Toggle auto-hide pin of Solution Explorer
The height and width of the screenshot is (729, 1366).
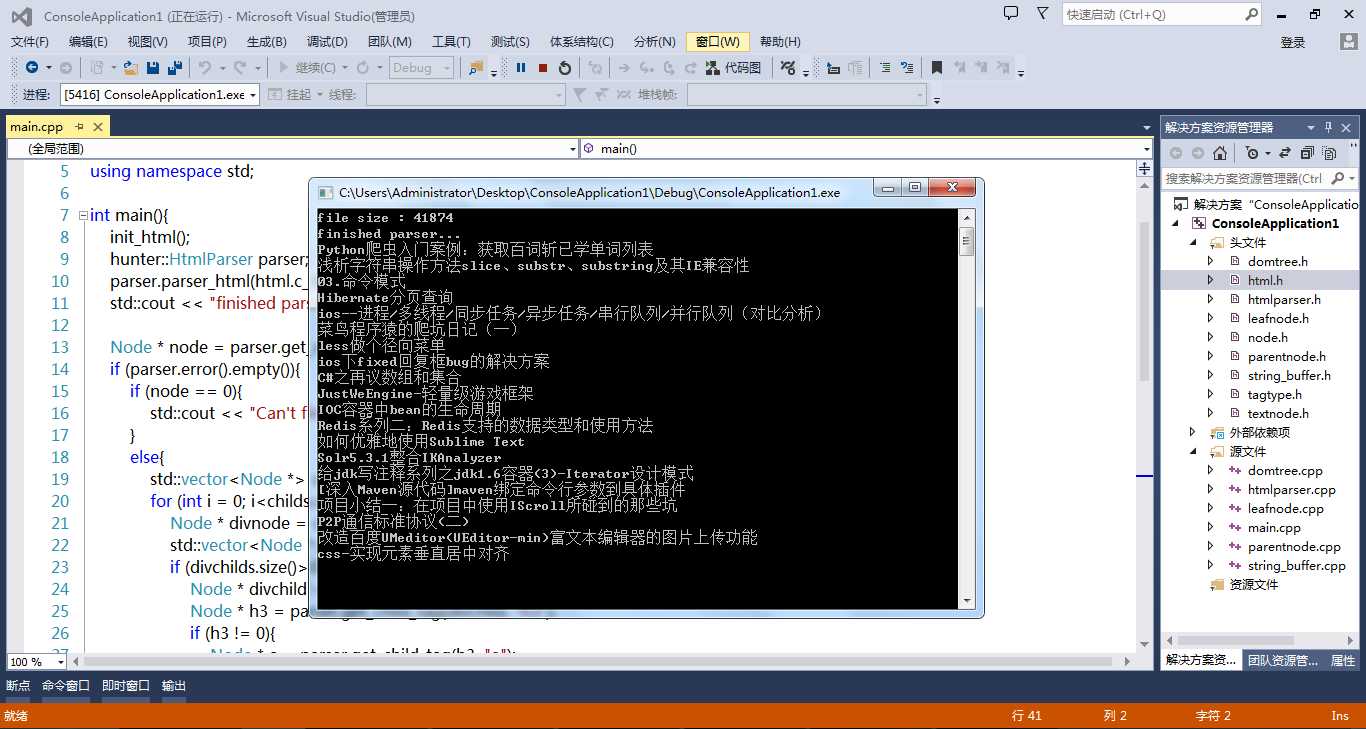click(x=1329, y=127)
